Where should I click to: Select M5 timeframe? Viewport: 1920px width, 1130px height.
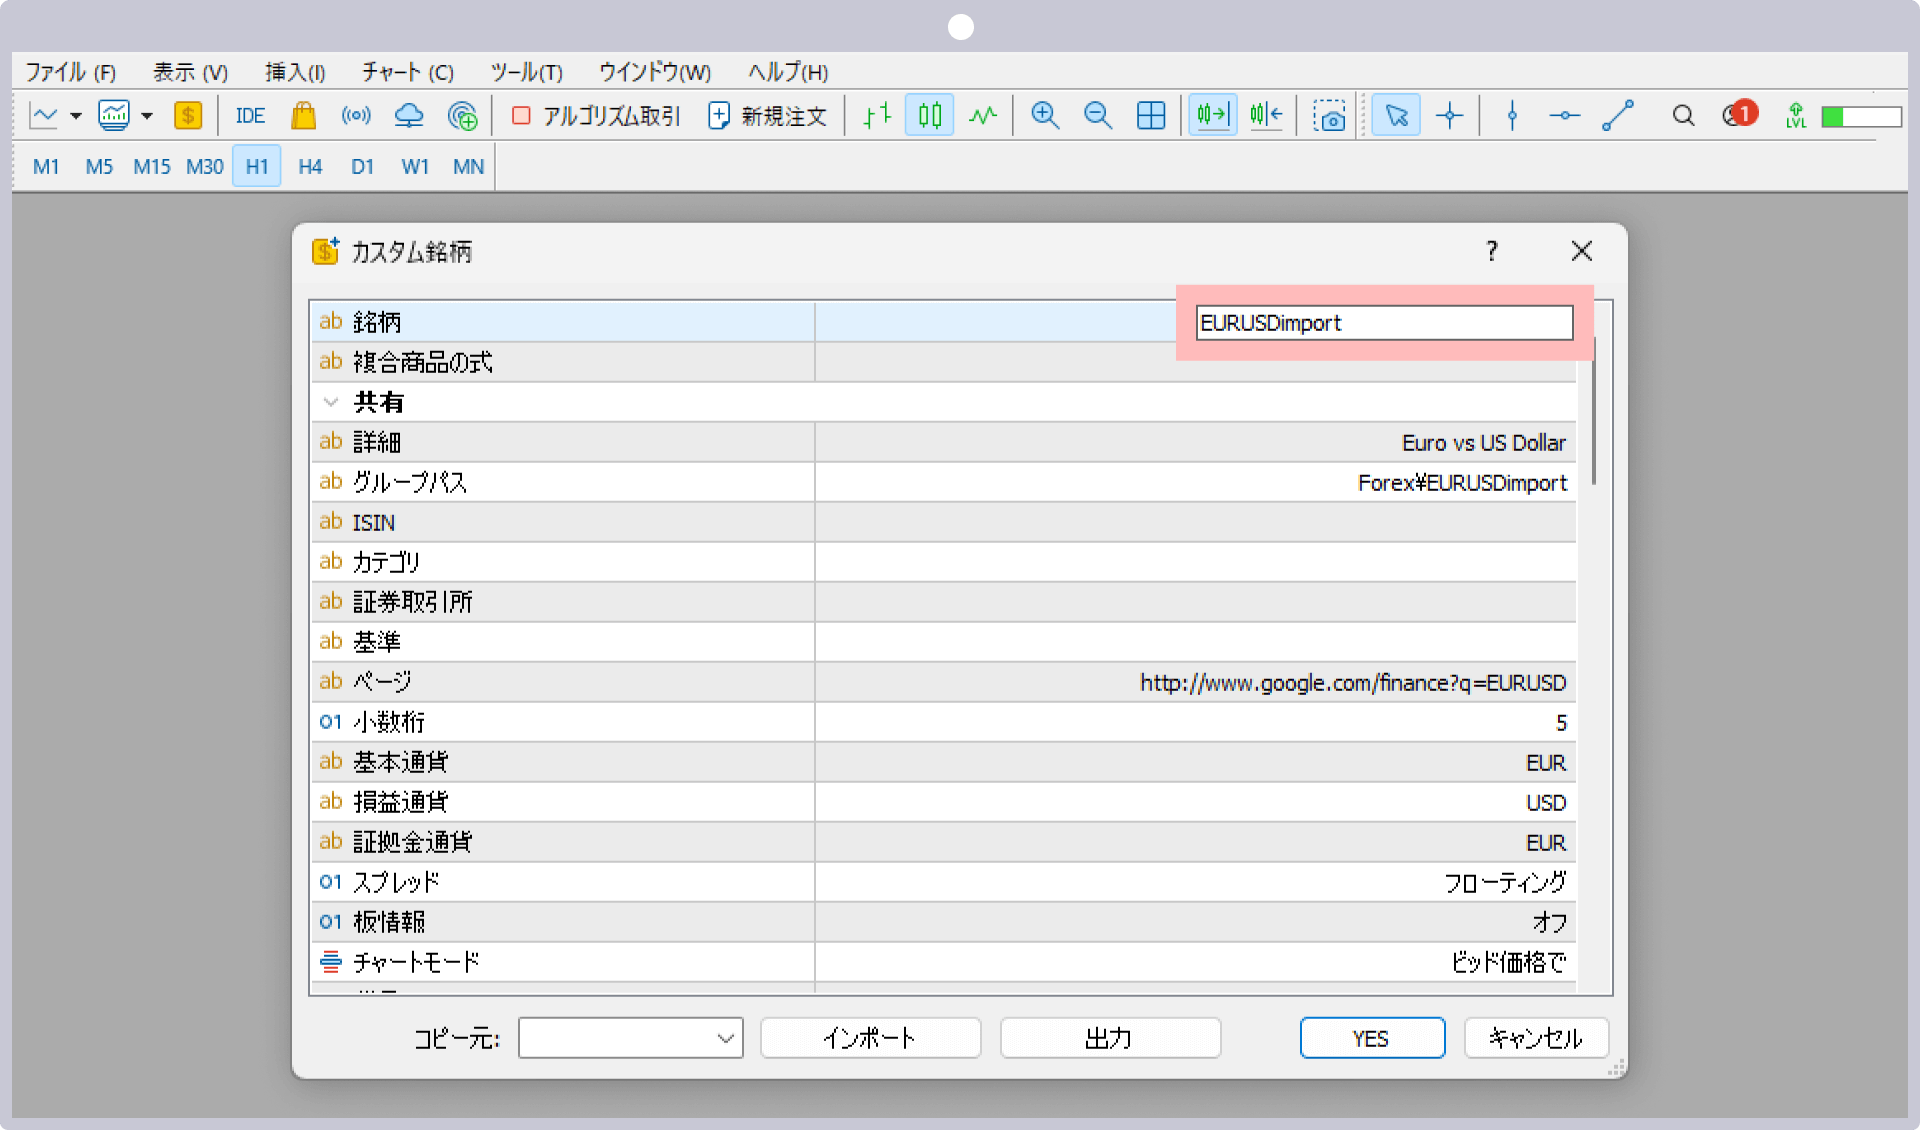coord(99,167)
